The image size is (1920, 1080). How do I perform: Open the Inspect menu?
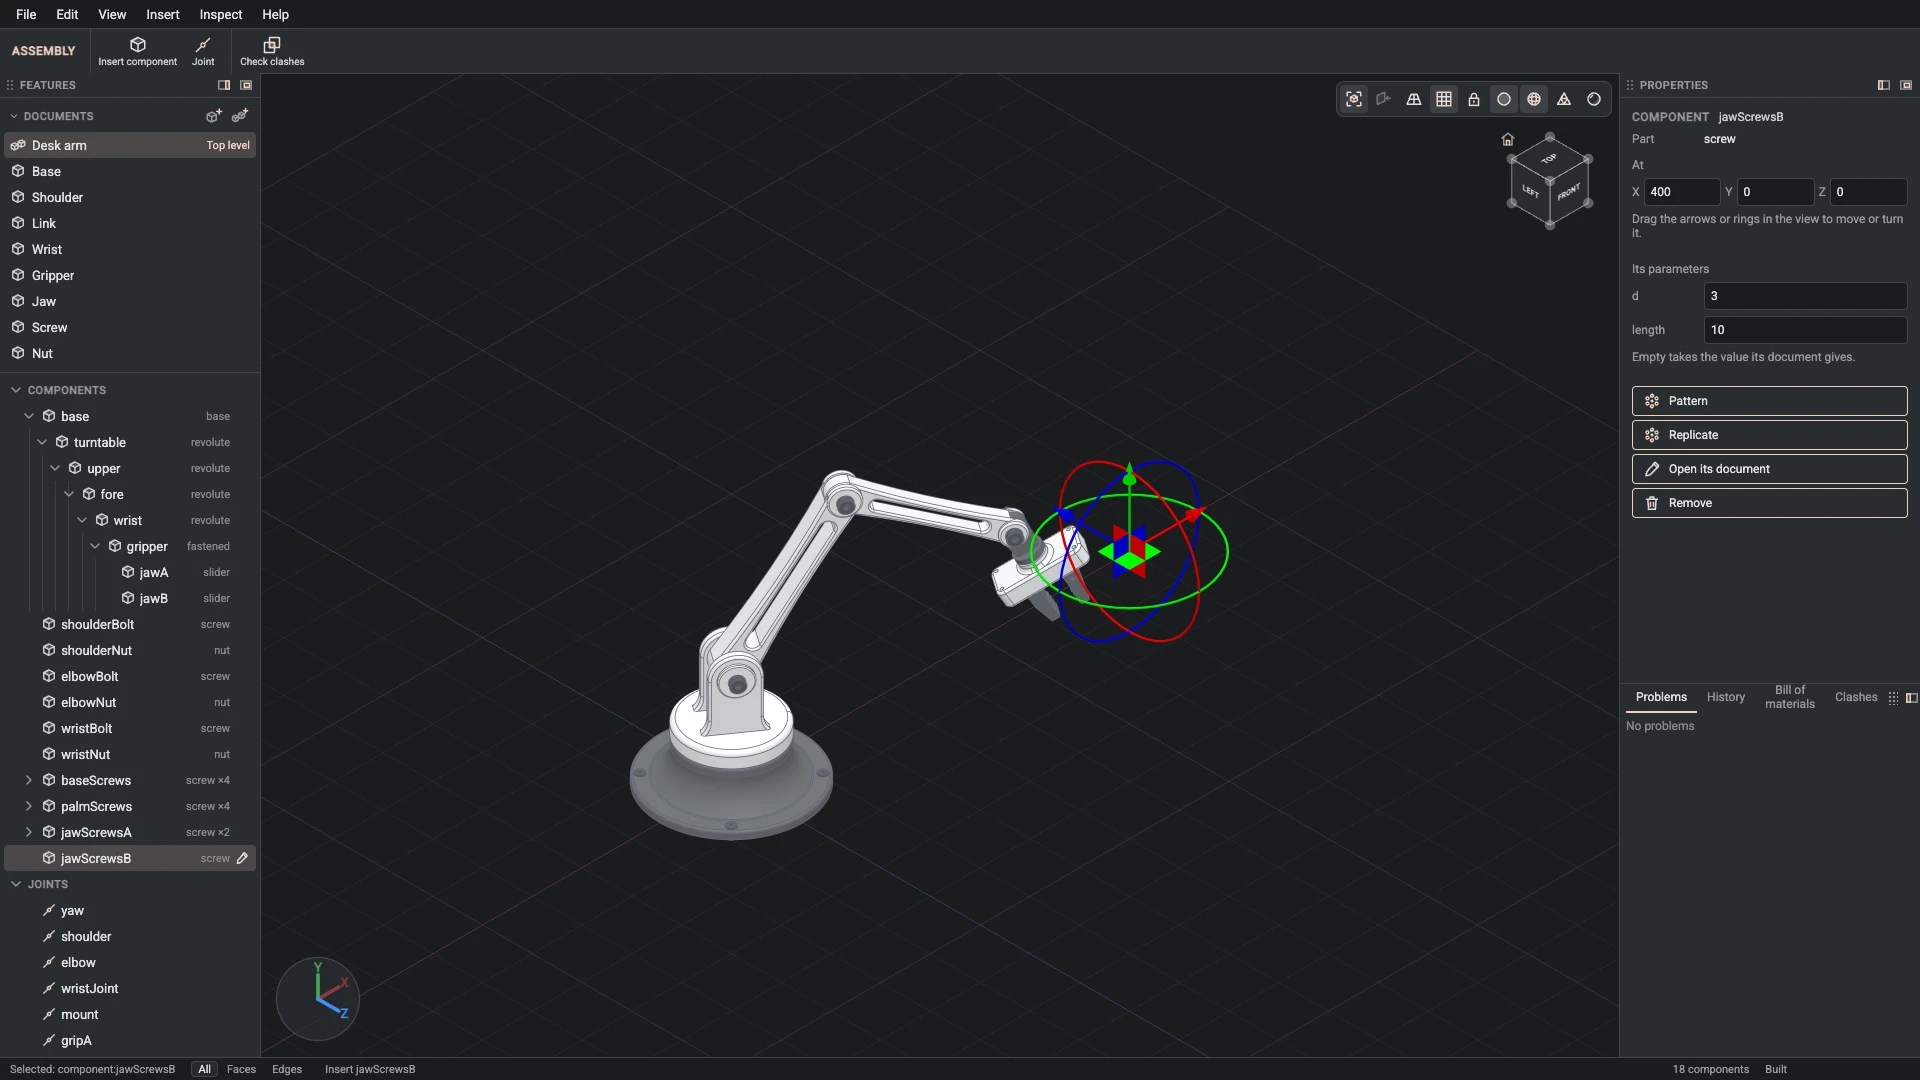[220, 14]
